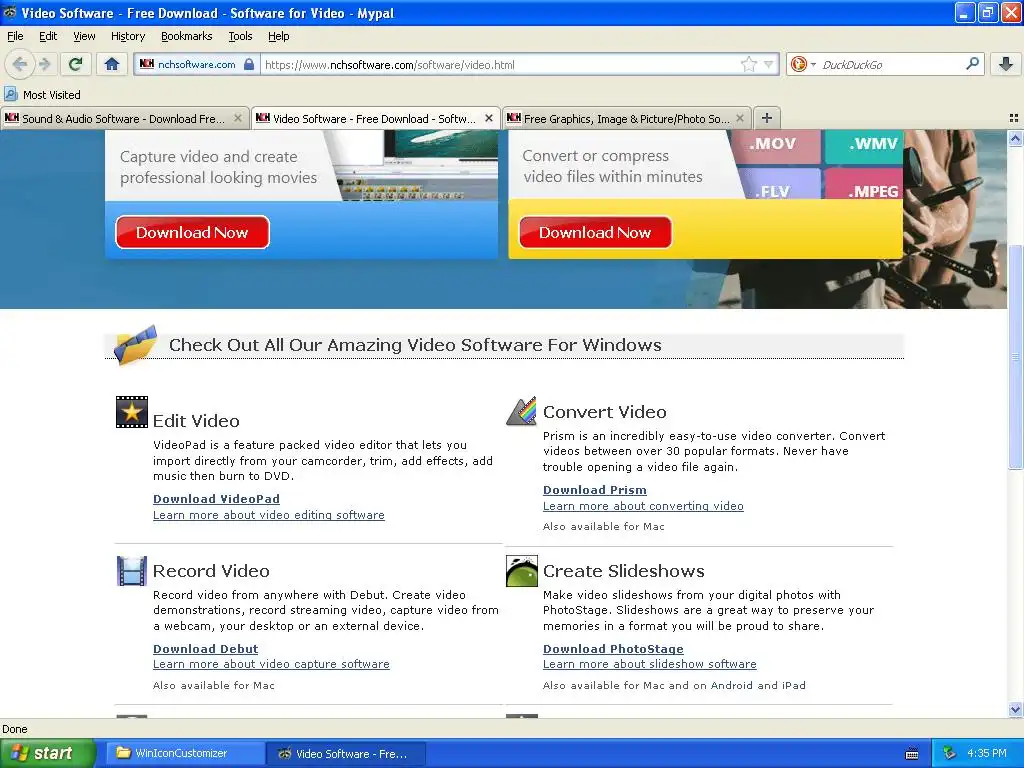Click Download Now under Capture video

[x=192, y=232]
